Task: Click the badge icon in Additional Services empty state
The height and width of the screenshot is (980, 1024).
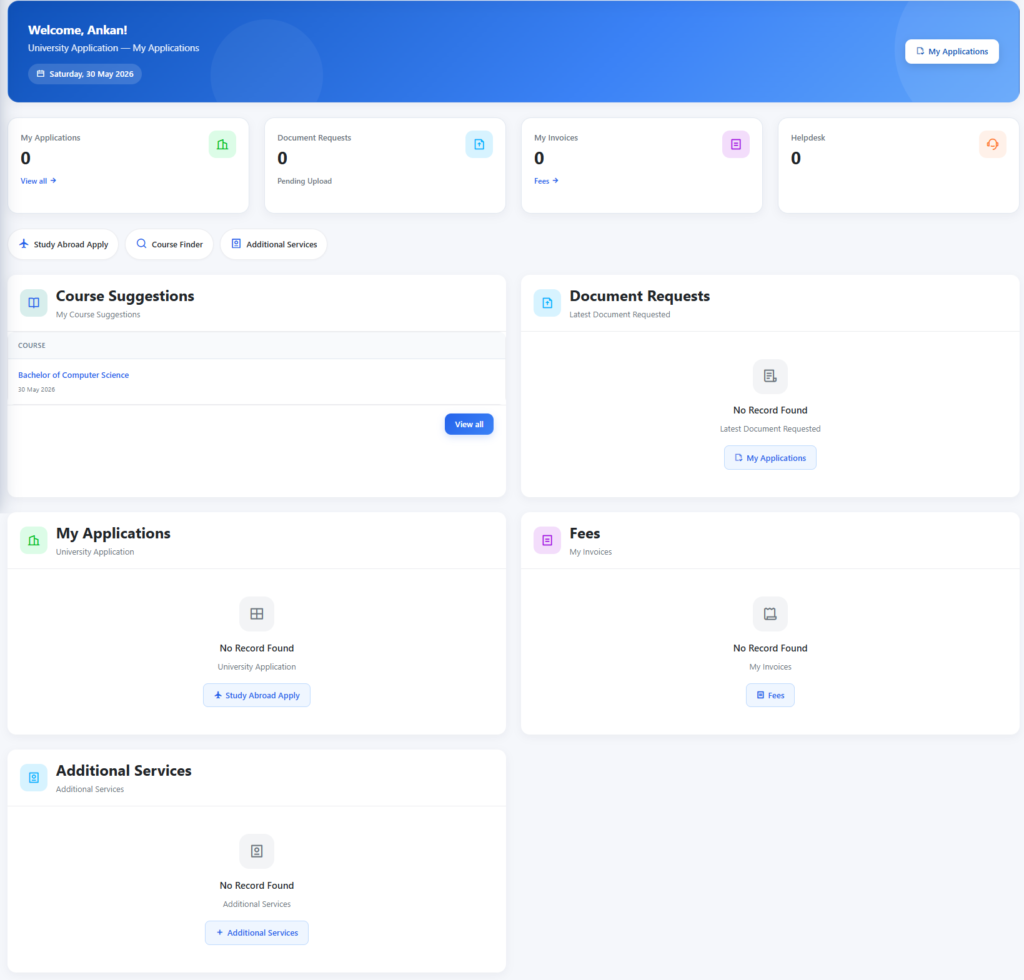Action: (x=257, y=851)
